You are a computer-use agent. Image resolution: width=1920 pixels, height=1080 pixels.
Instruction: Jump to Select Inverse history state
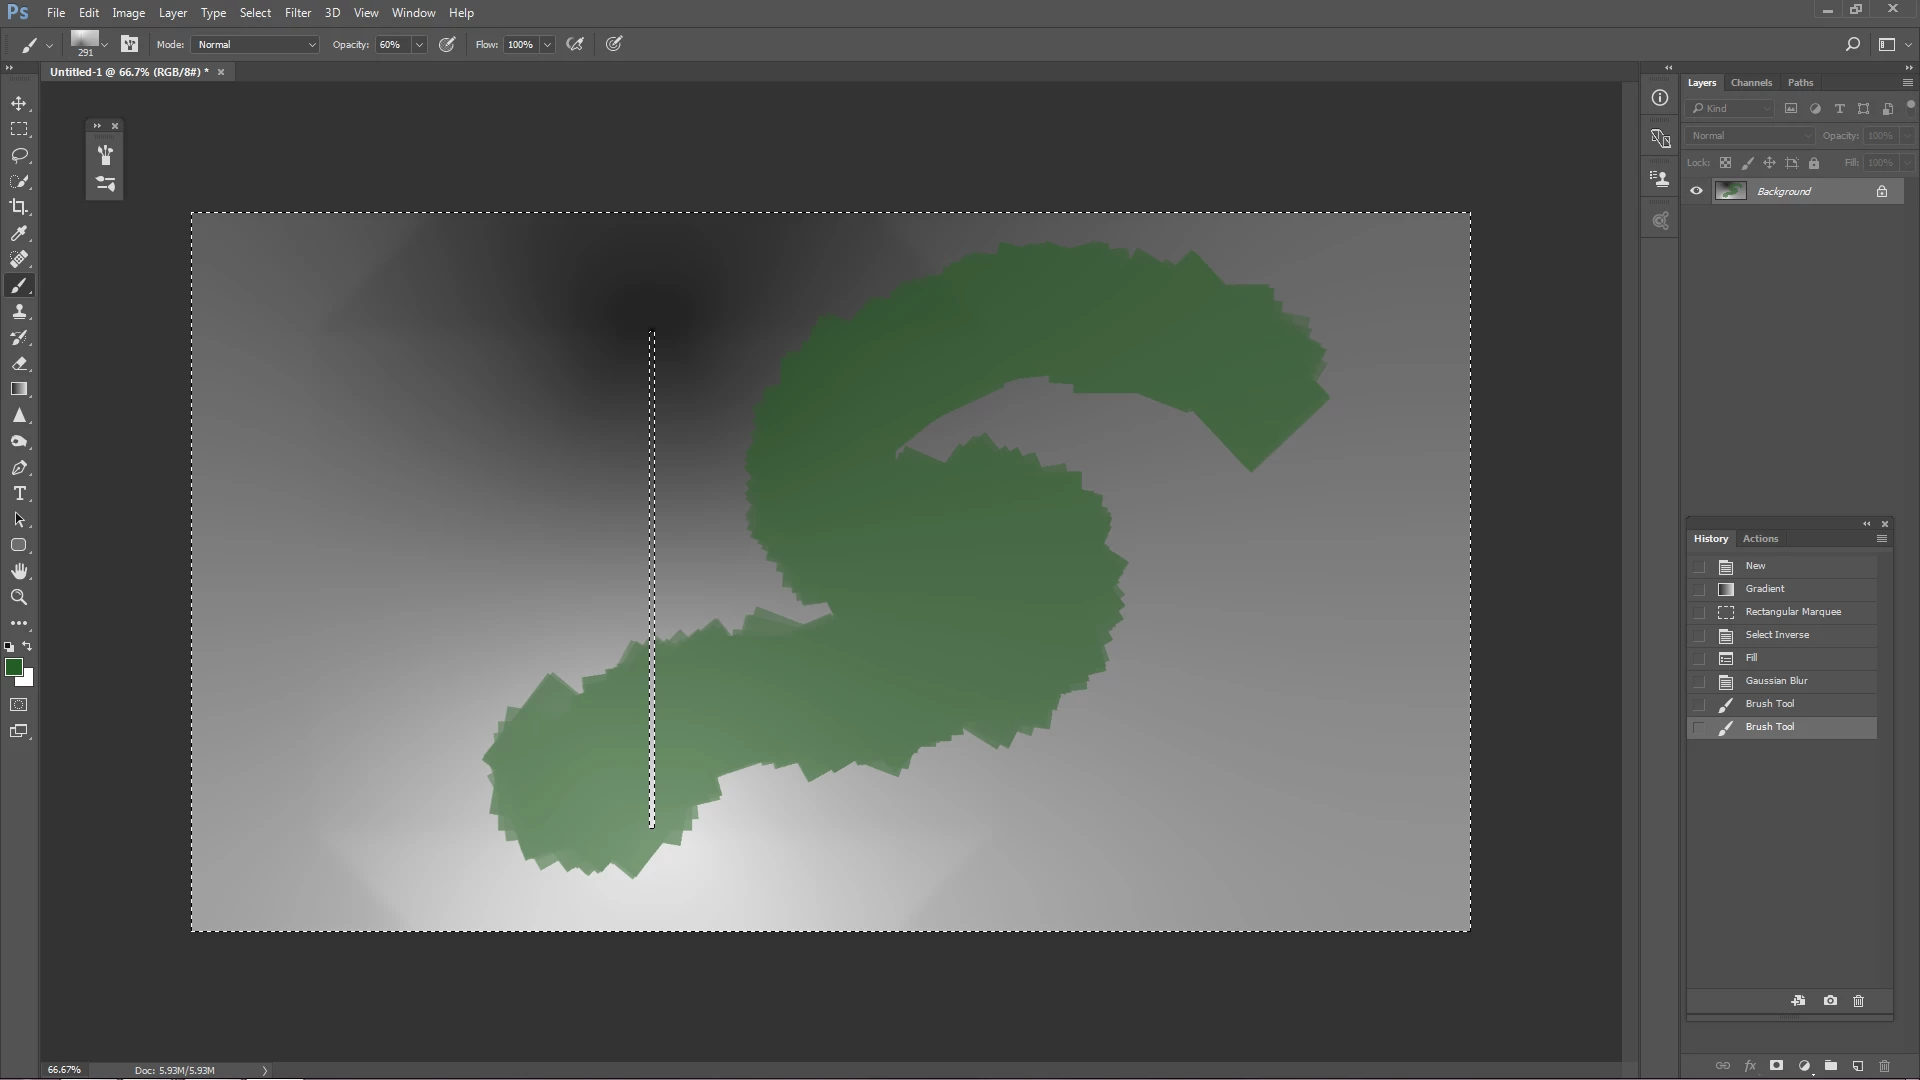tap(1777, 635)
